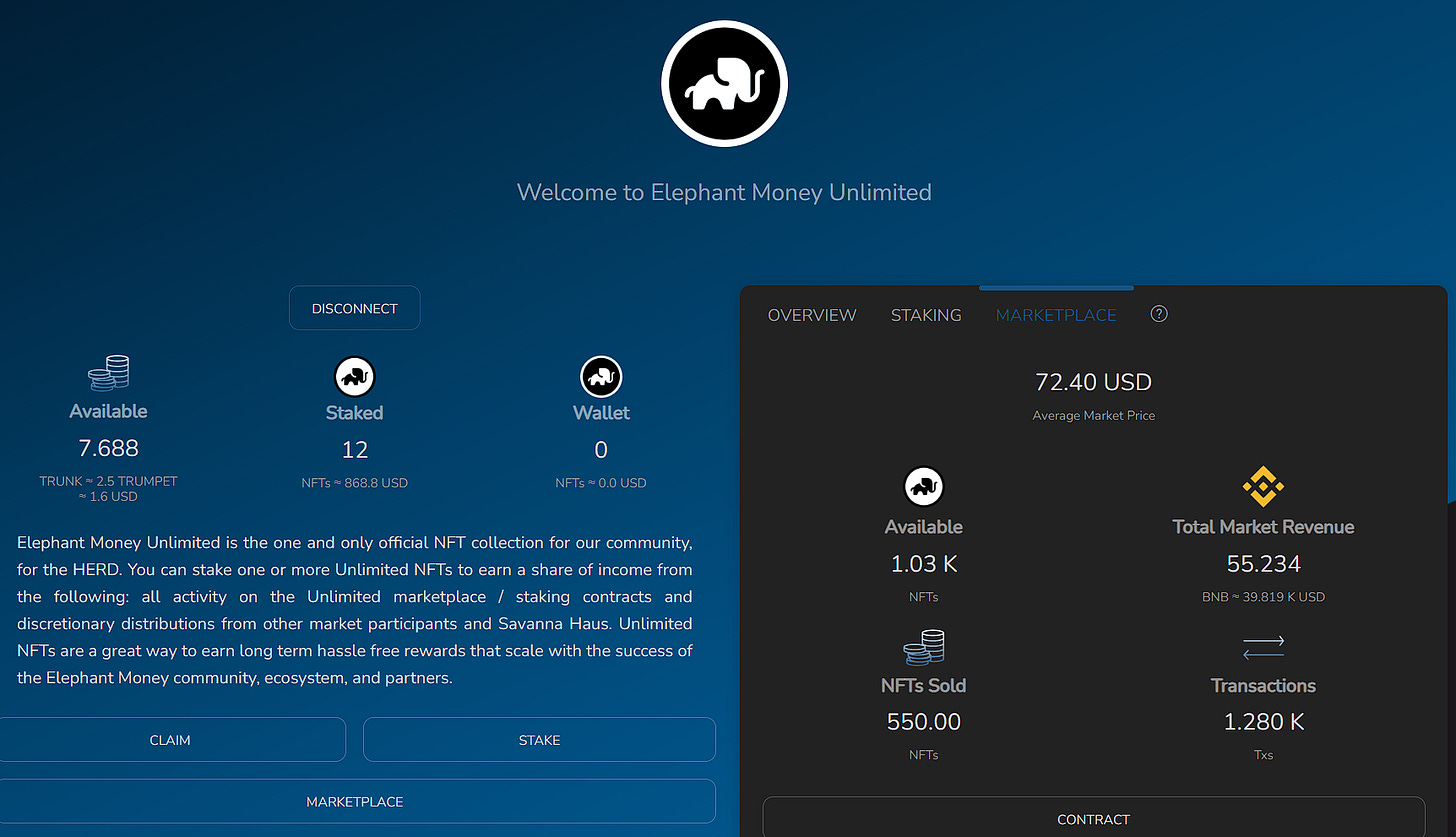Click the Elephant Money logo at top
The width and height of the screenshot is (1456, 837).
click(724, 83)
